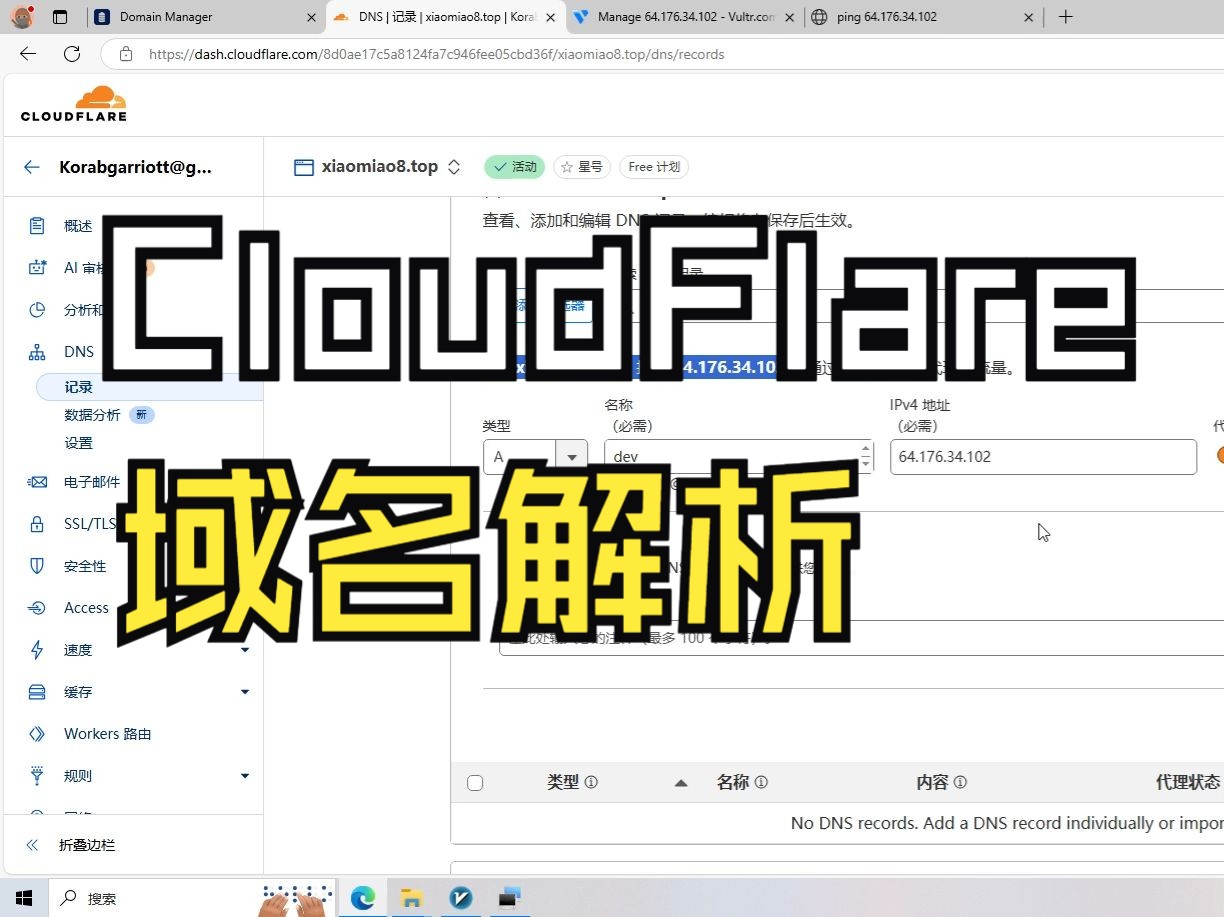This screenshot has width=1224, height=917.
Task: Click the 内容 column info icon
Action: click(960, 782)
